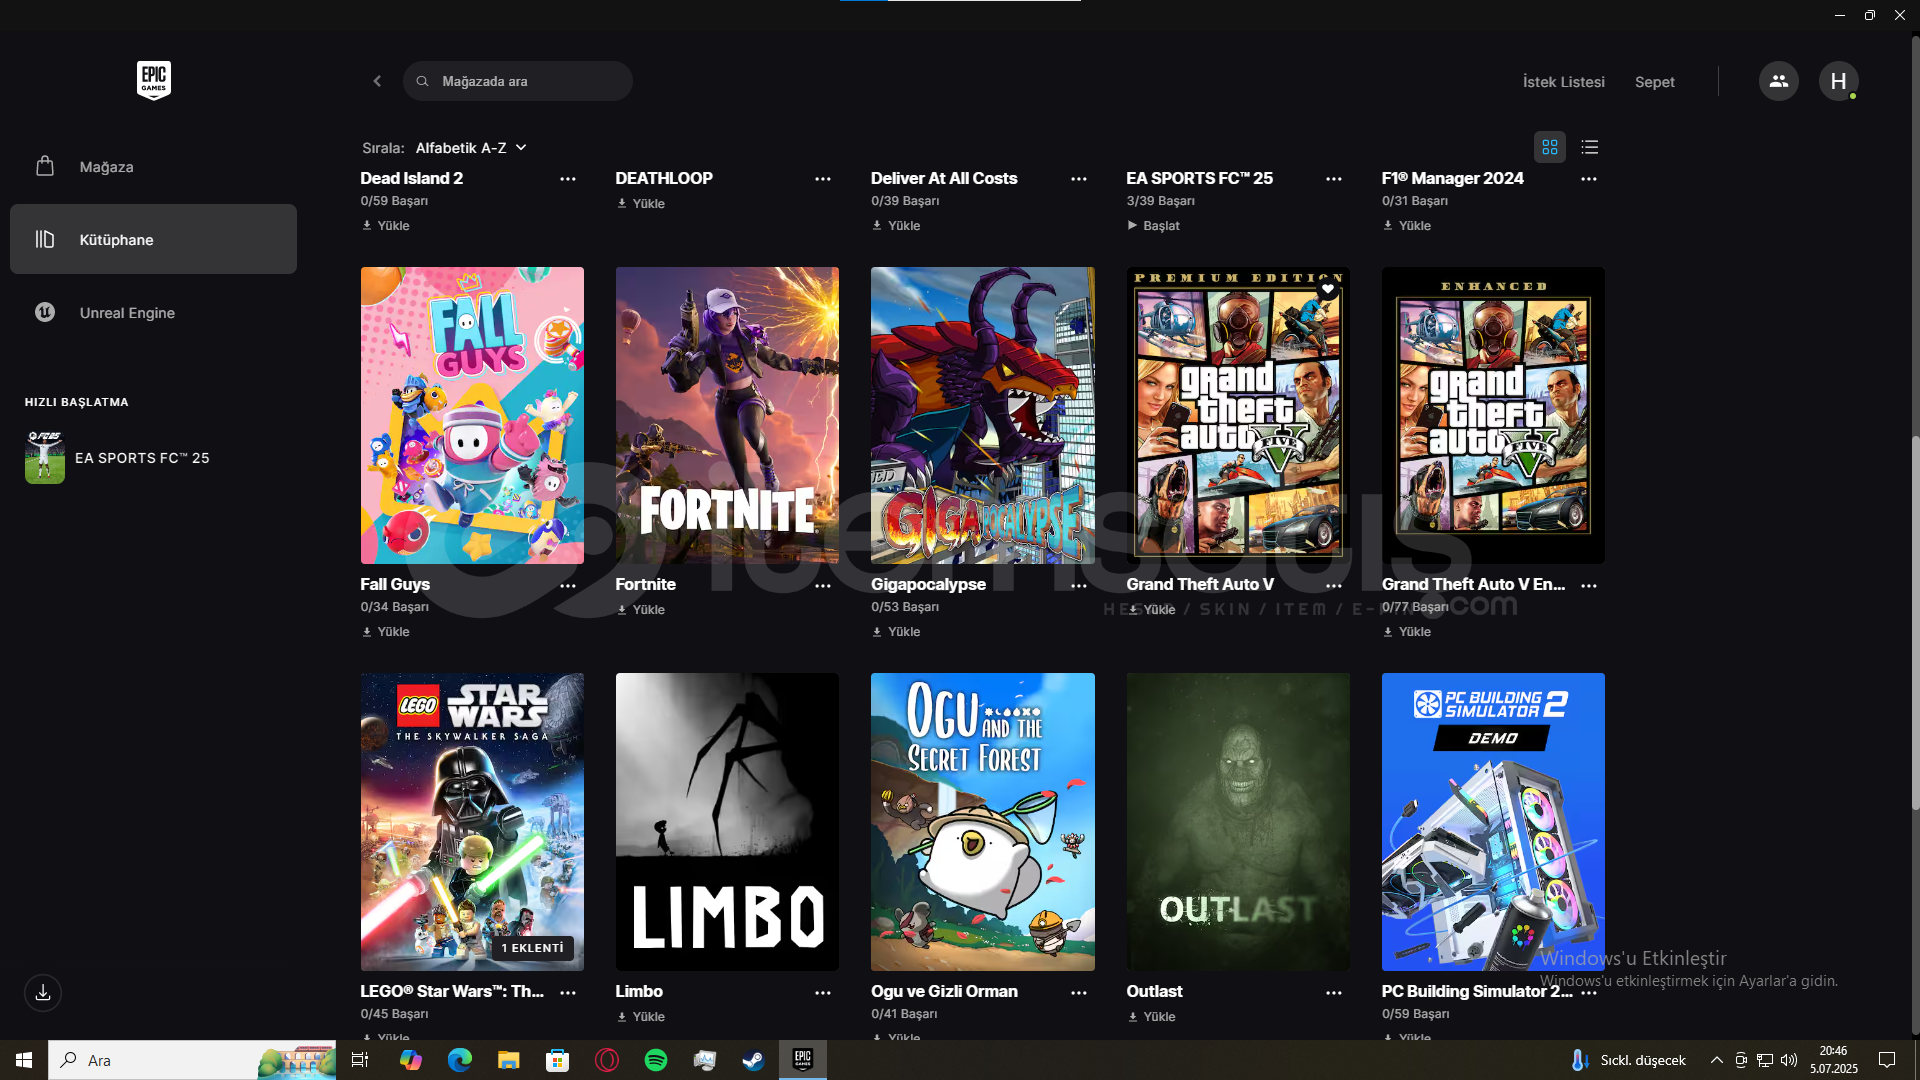
Task: Switch to list view
Action: [1589, 147]
